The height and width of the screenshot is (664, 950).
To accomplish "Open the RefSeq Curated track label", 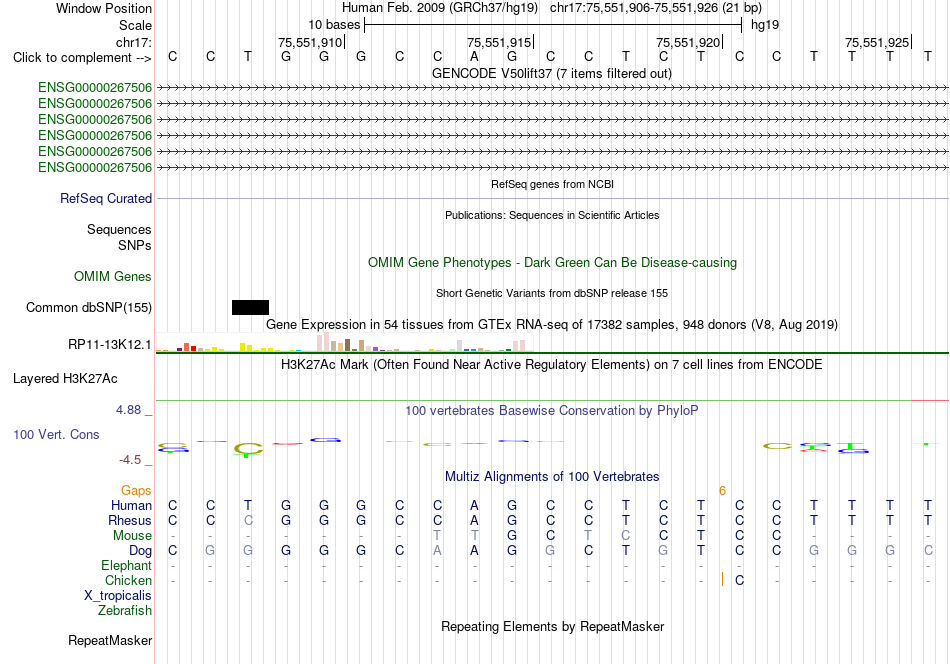I will point(106,198).
